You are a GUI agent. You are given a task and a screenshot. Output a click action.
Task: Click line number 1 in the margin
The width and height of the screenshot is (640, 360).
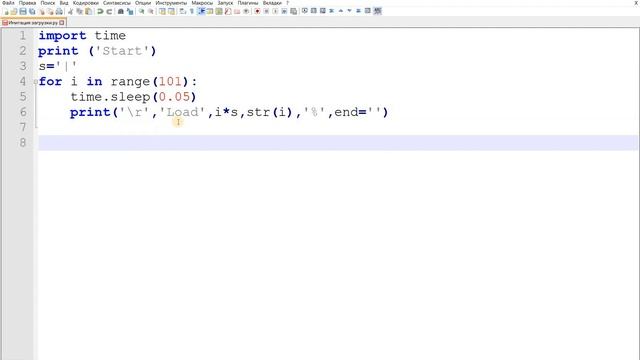click(x=23, y=36)
